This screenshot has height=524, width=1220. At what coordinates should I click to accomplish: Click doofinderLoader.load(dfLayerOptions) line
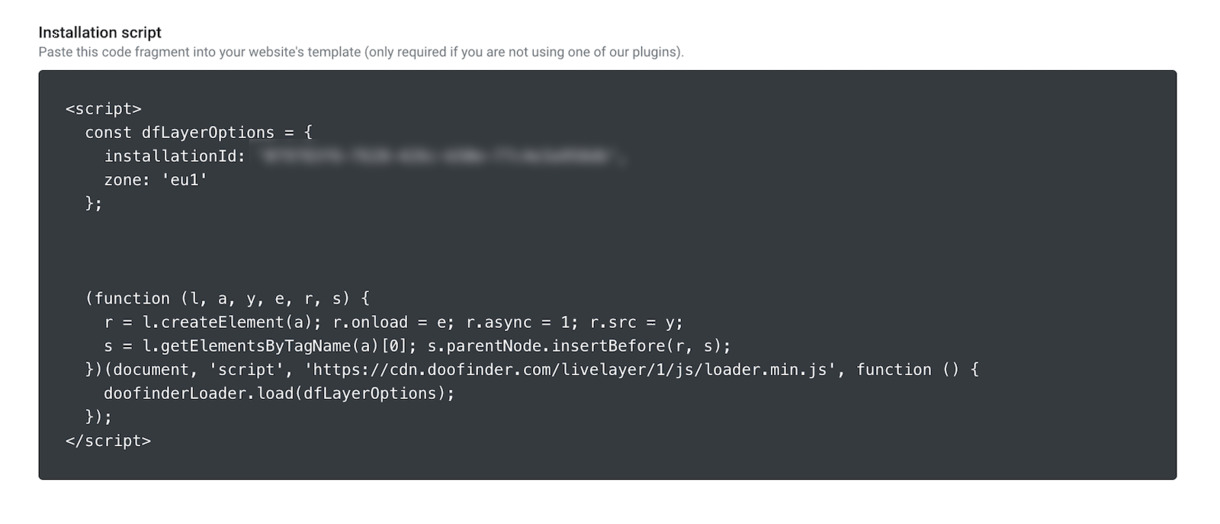(x=279, y=393)
